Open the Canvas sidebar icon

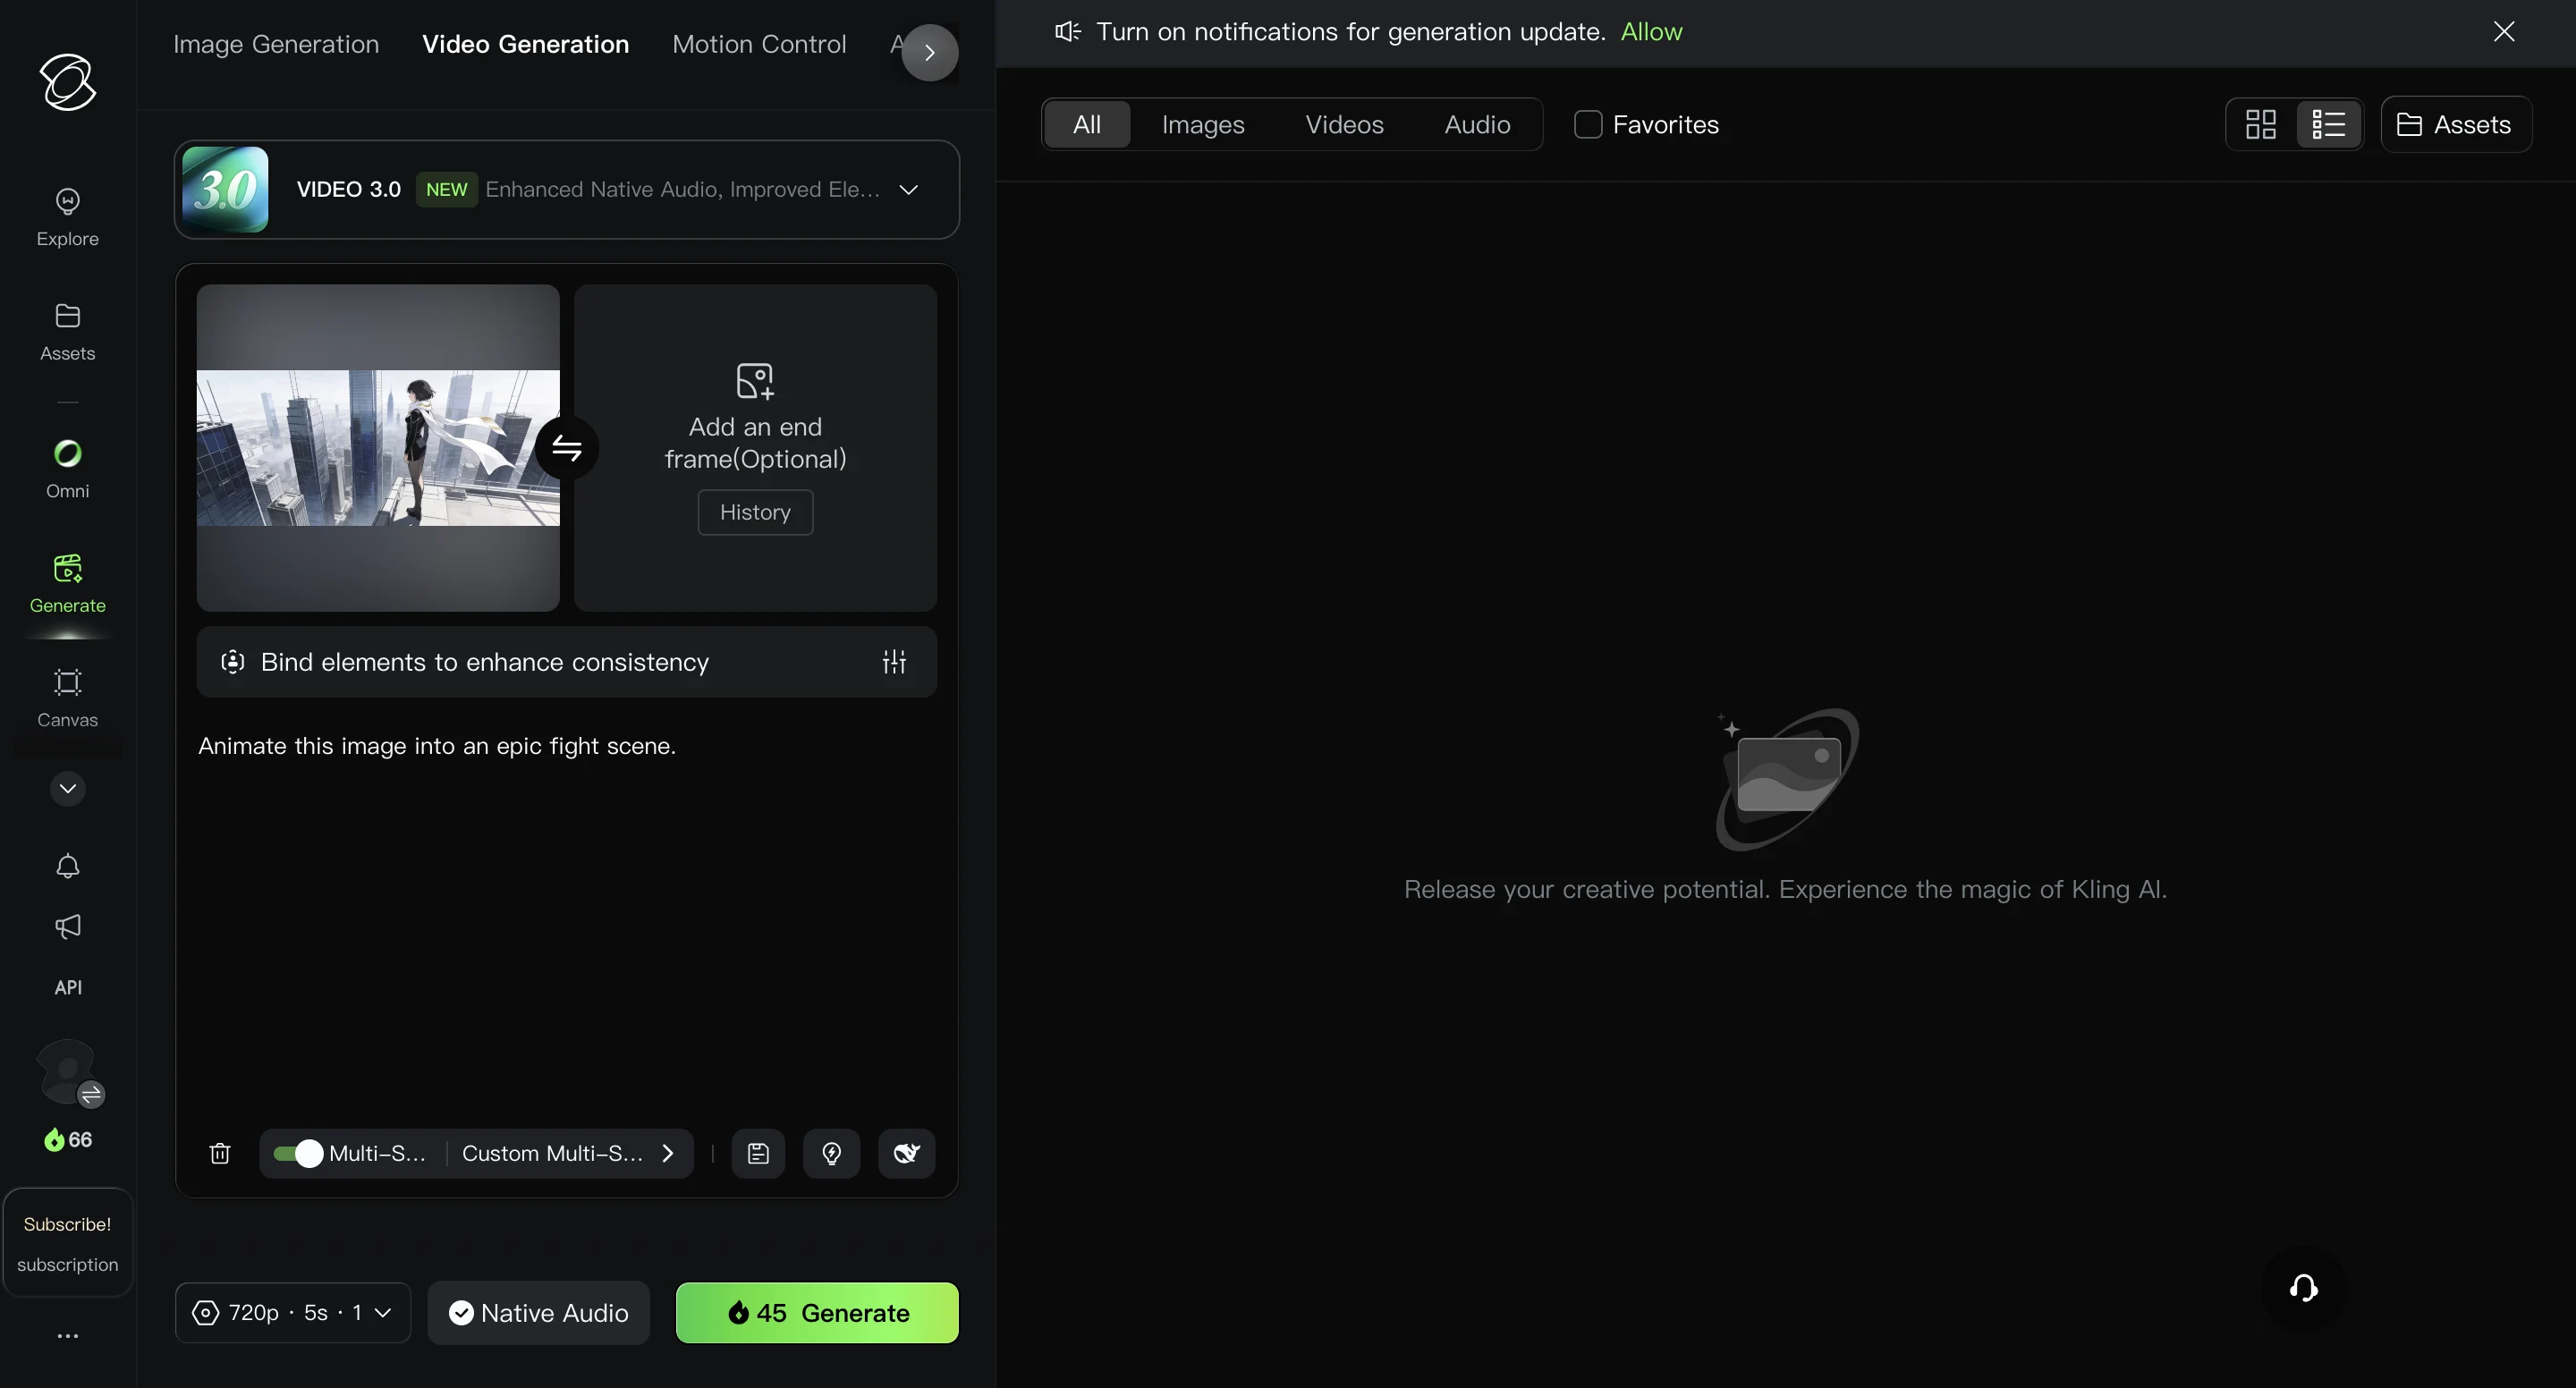tap(67, 697)
